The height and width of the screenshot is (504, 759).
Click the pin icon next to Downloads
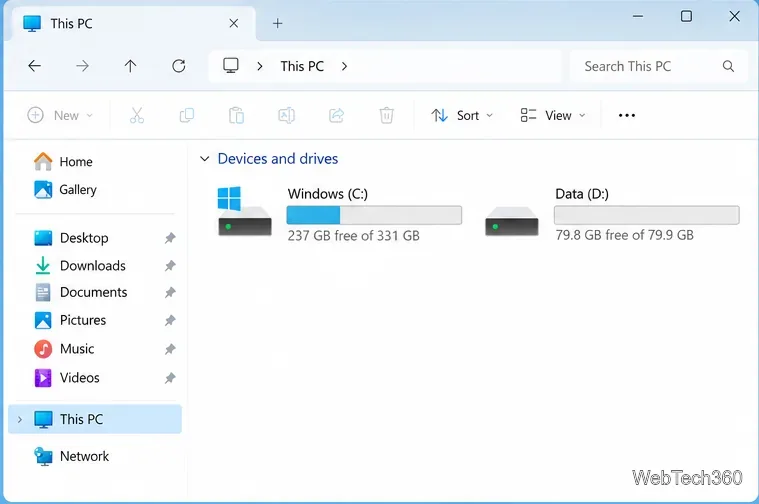pos(170,265)
